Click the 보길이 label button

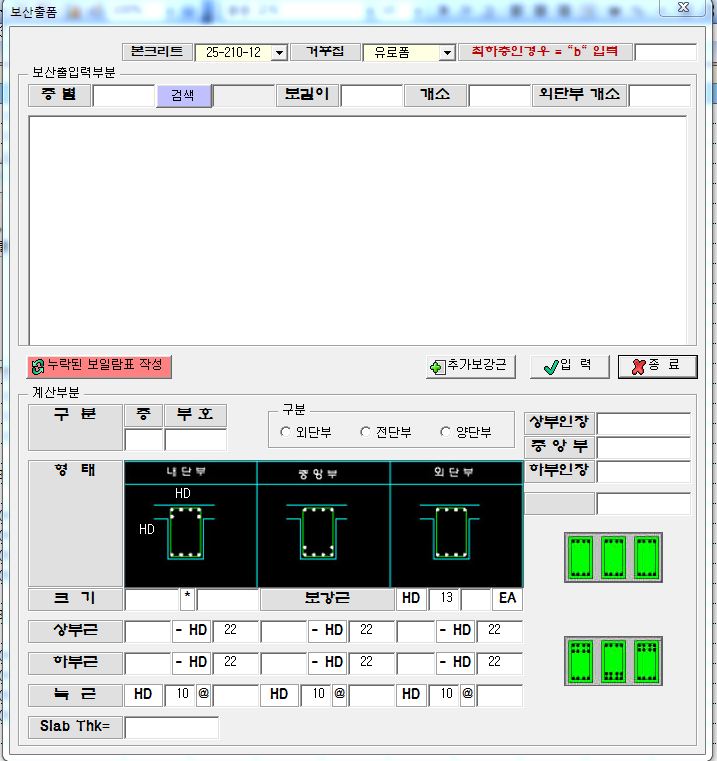[x=307, y=95]
